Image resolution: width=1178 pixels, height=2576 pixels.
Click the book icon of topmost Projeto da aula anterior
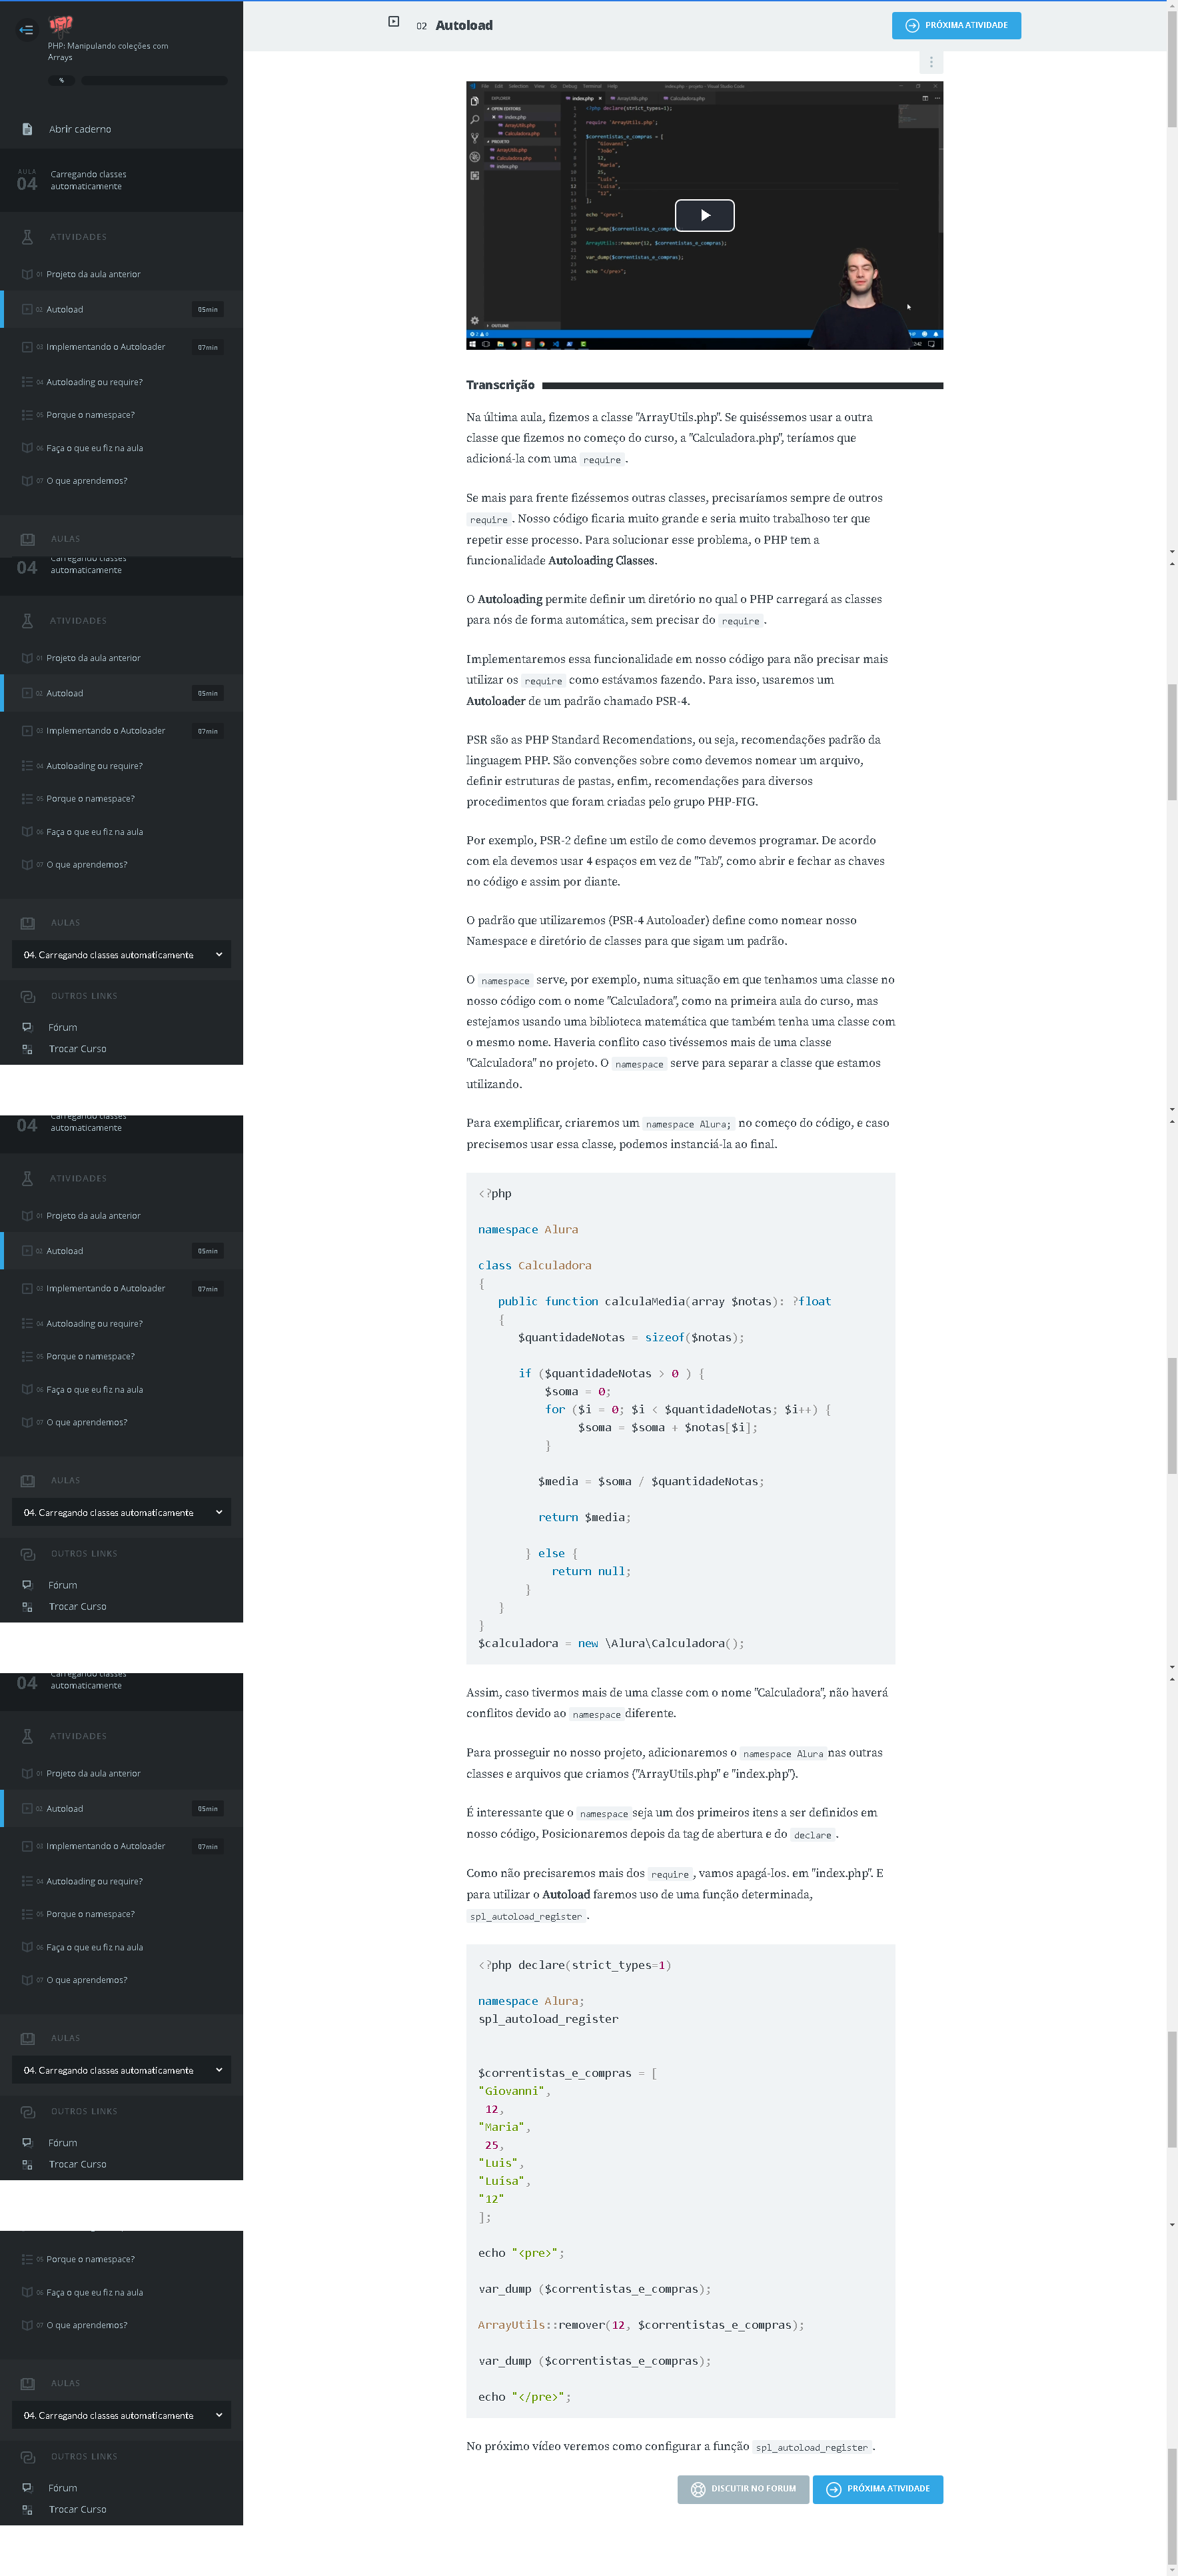point(27,274)
